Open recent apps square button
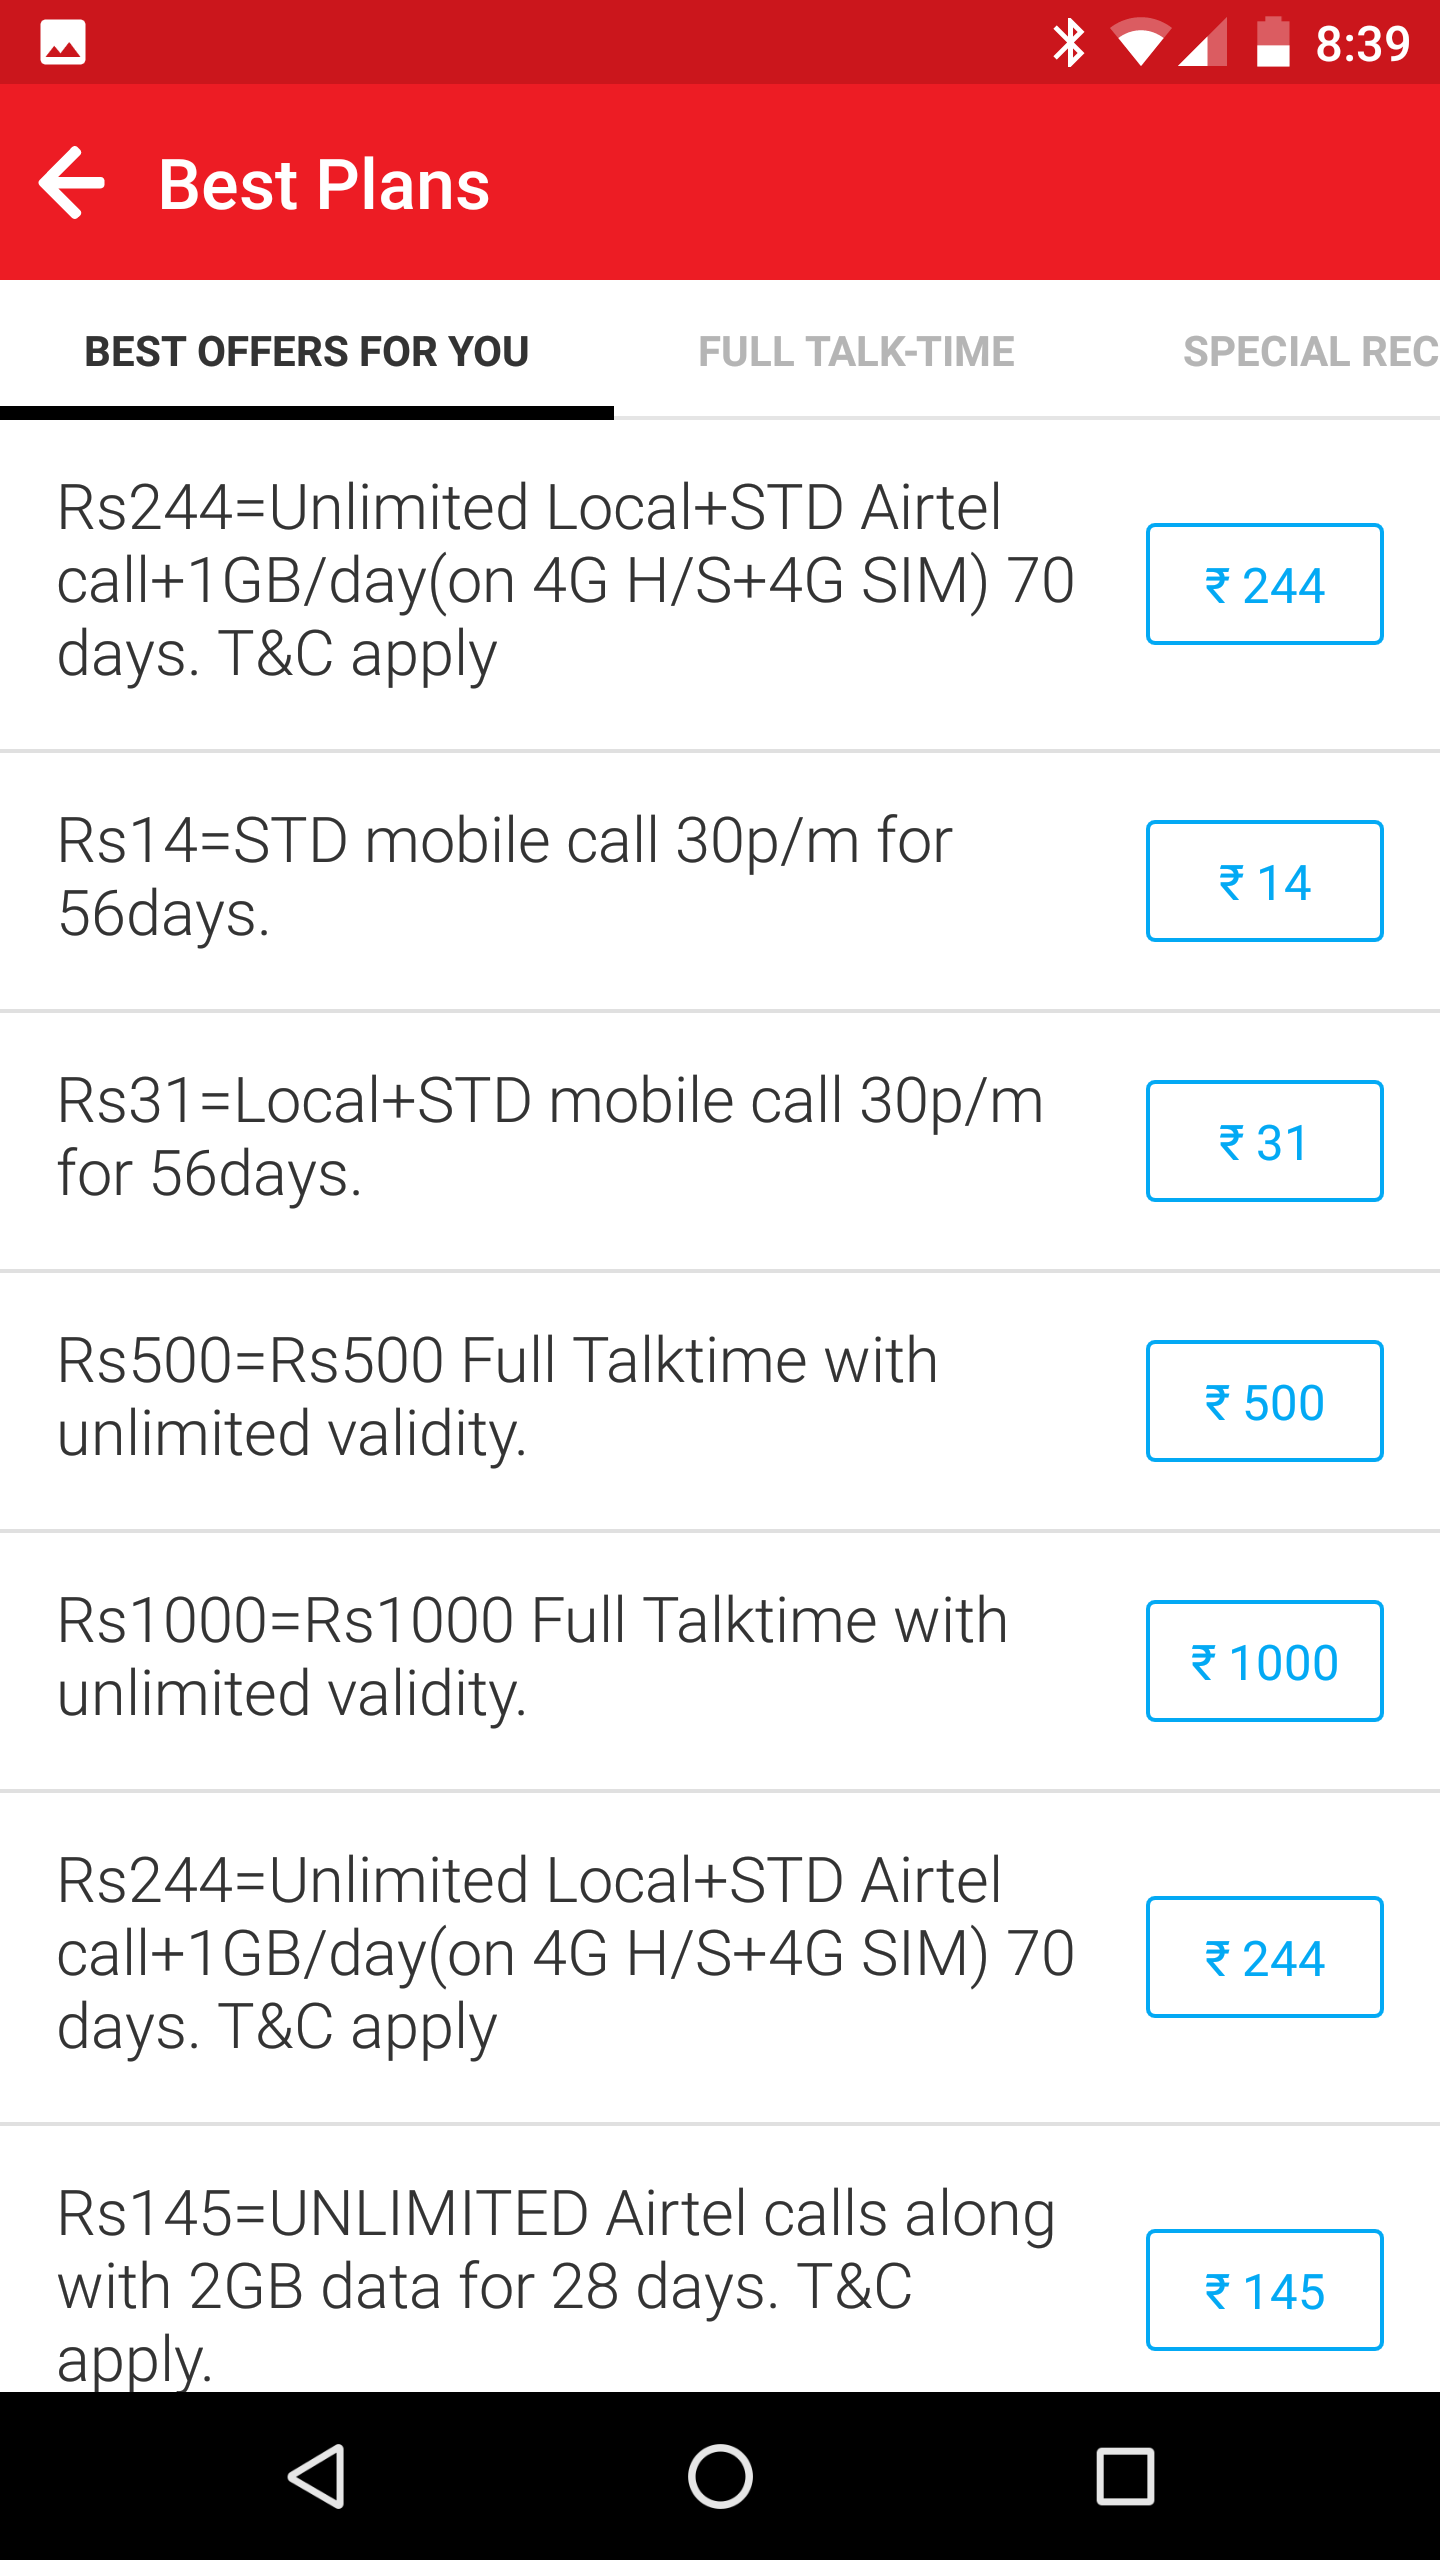This screenshot has height=2560, width=1440. pos(1125,2476)
